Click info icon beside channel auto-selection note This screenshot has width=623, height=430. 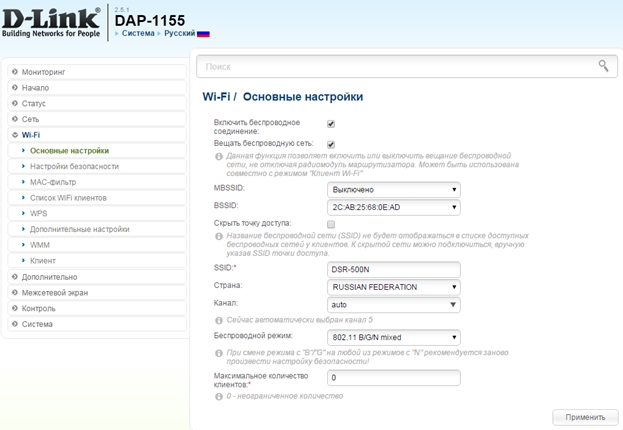pos(219,320)
